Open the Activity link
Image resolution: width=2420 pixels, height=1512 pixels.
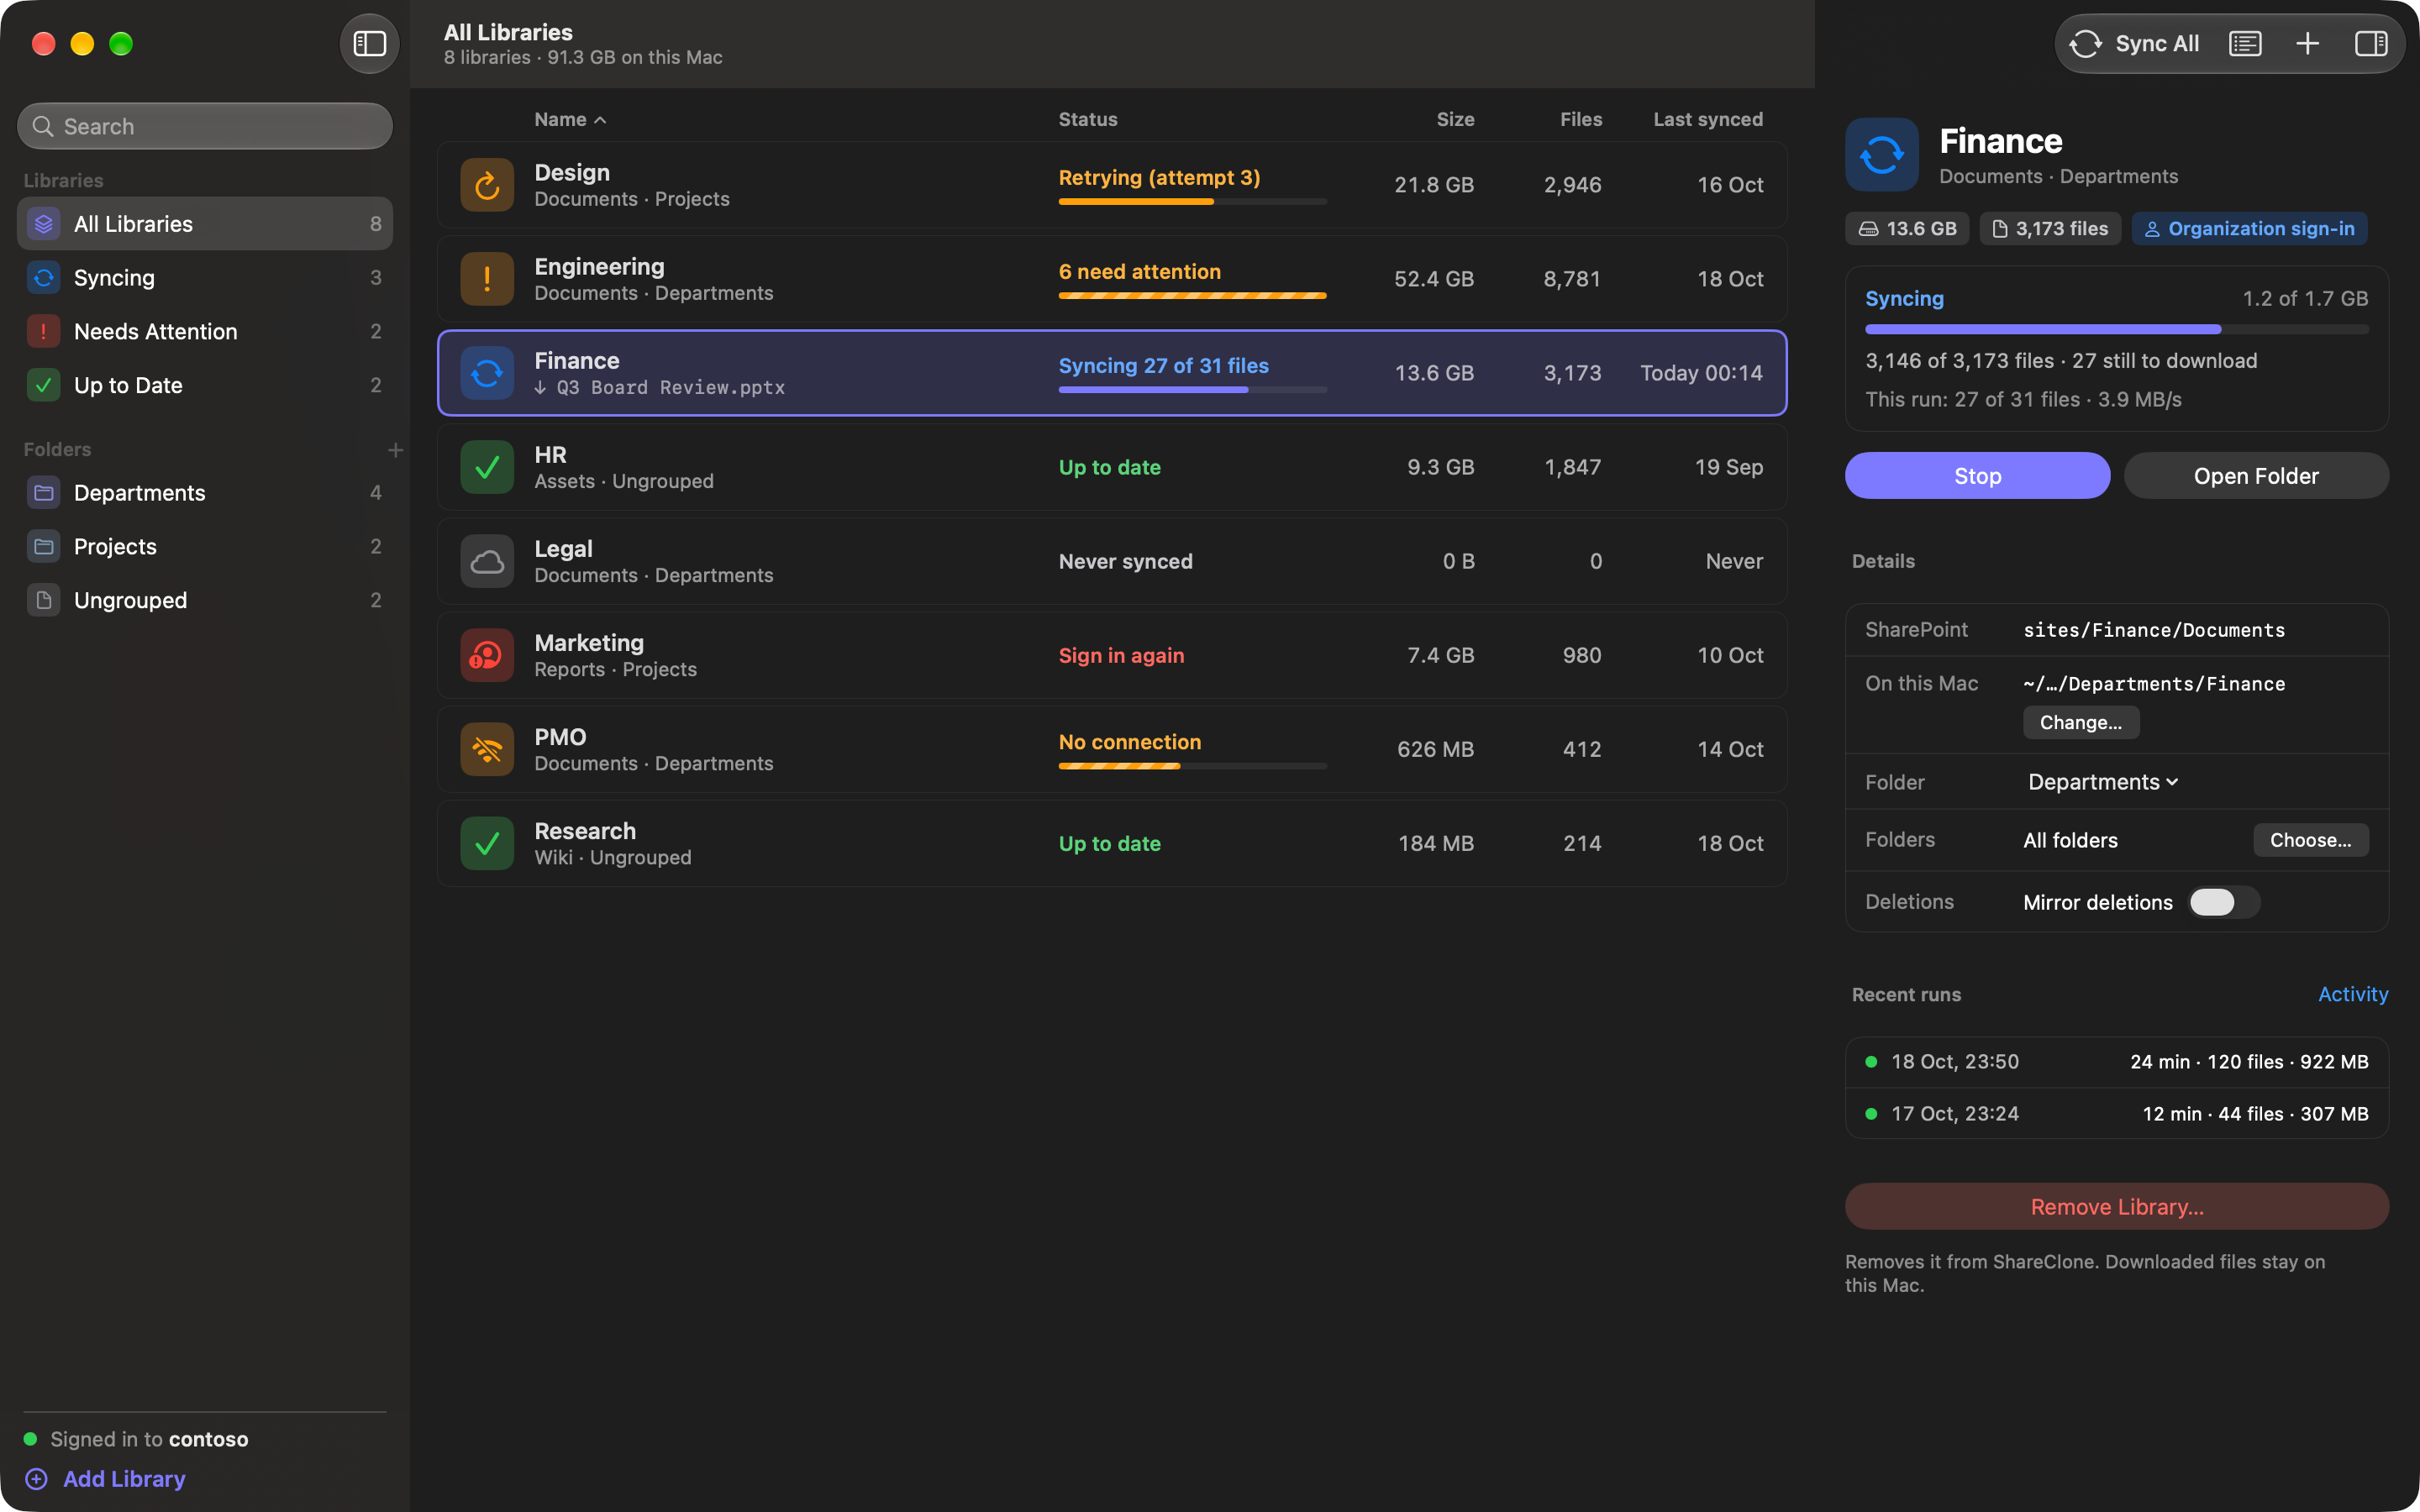point(2352,994)
